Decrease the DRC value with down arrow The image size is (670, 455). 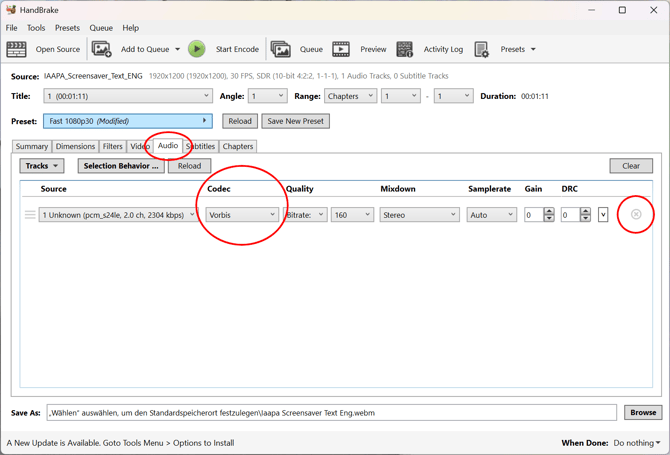coord(585,218)
